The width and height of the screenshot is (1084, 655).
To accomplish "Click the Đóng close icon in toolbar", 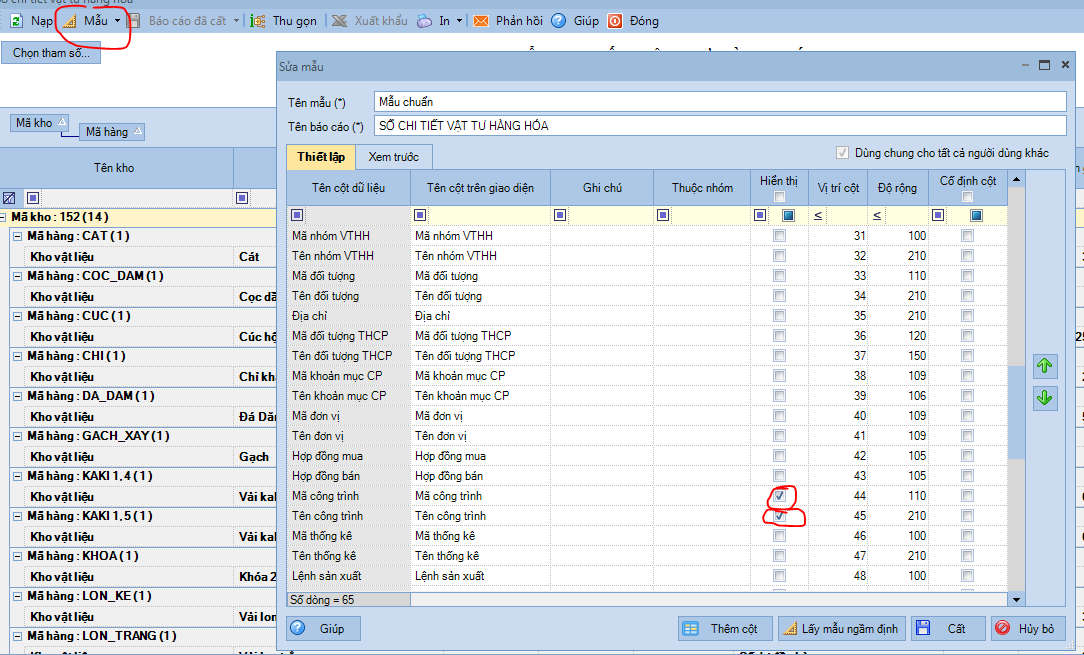I will tap(615, 21).
